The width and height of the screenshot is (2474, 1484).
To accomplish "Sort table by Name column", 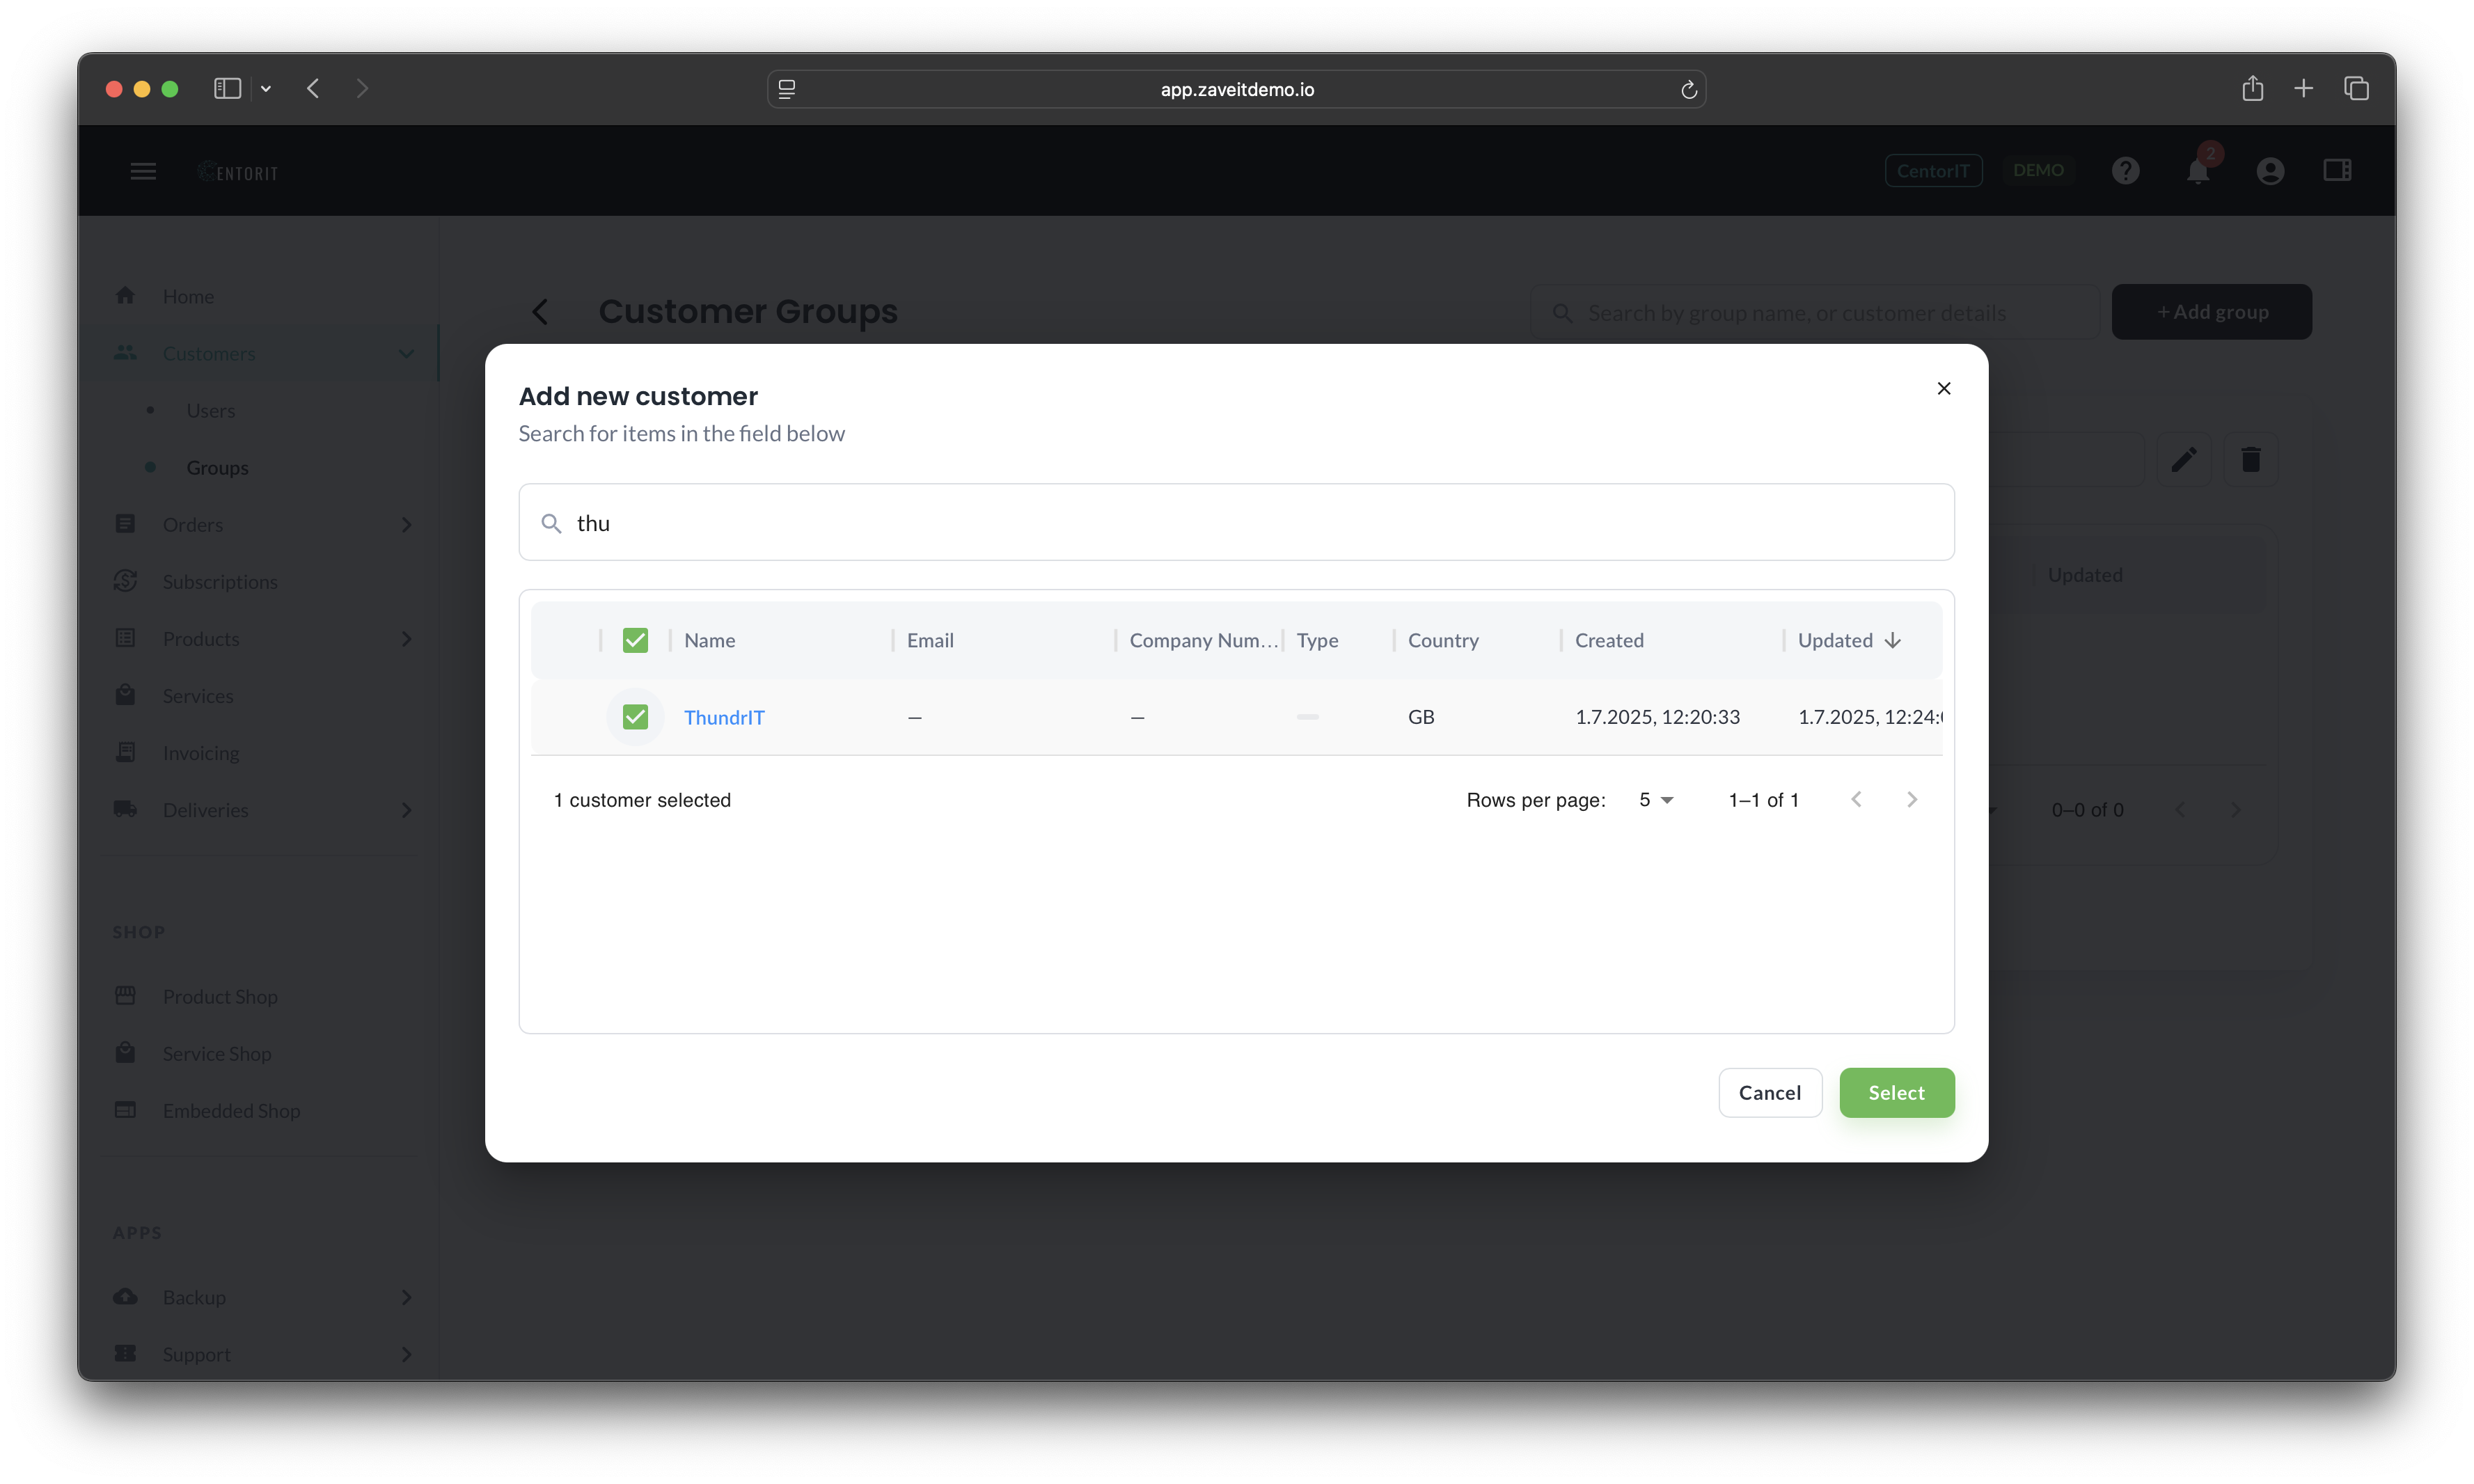I will [x=710, y=640].
